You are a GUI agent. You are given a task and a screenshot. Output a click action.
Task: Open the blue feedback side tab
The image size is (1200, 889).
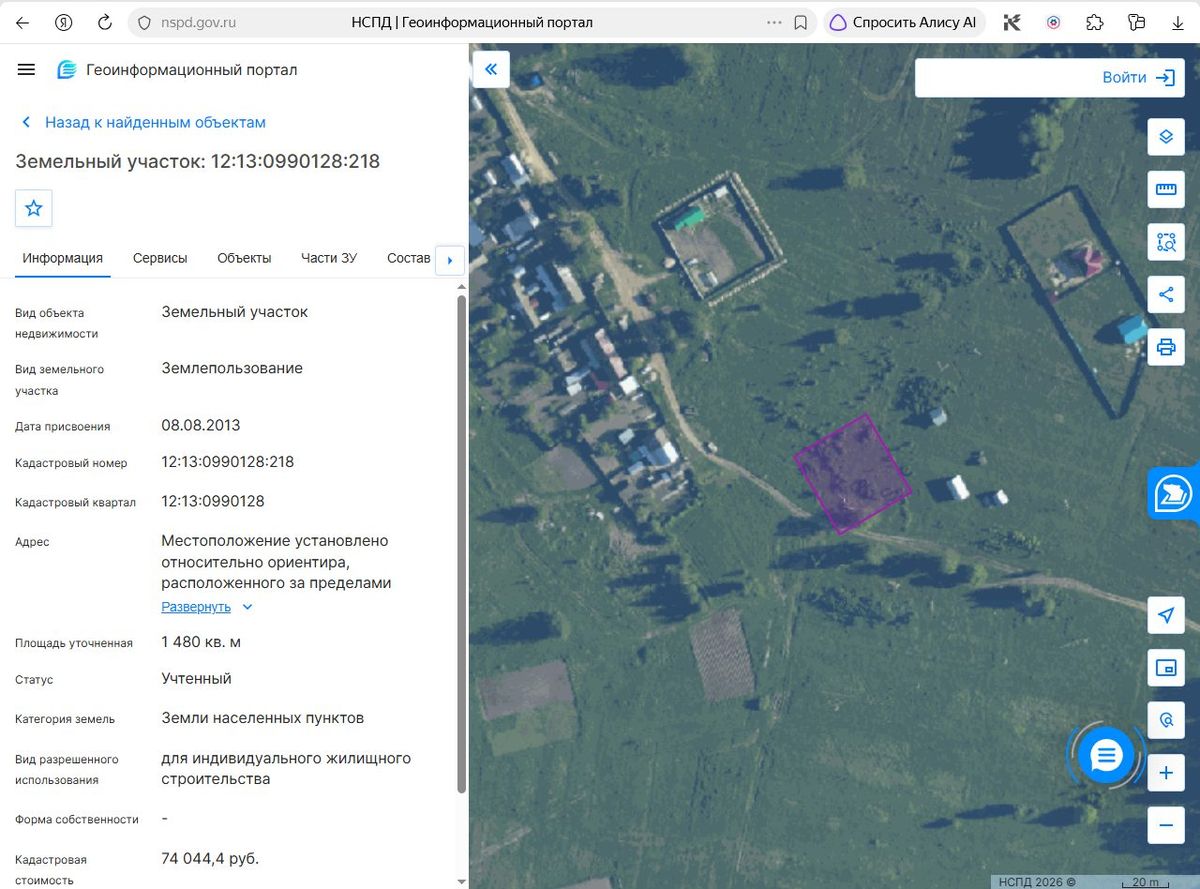pyautogui.click(x=1174, y=492)
